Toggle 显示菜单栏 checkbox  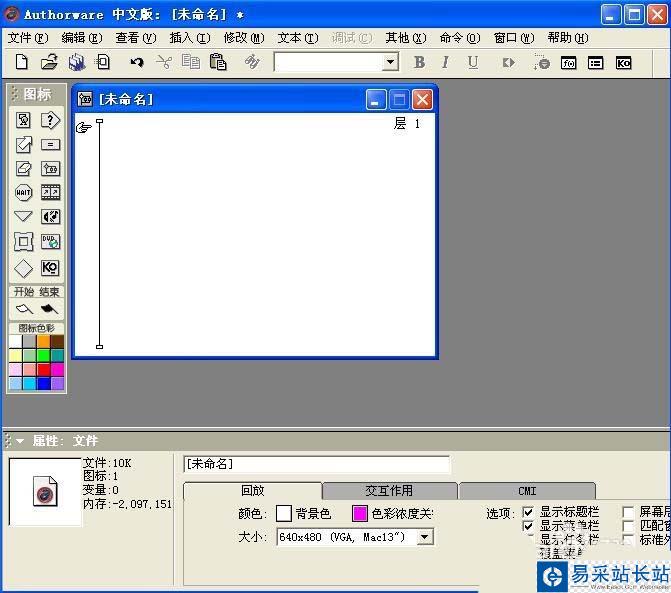click(x=528, y=526)
